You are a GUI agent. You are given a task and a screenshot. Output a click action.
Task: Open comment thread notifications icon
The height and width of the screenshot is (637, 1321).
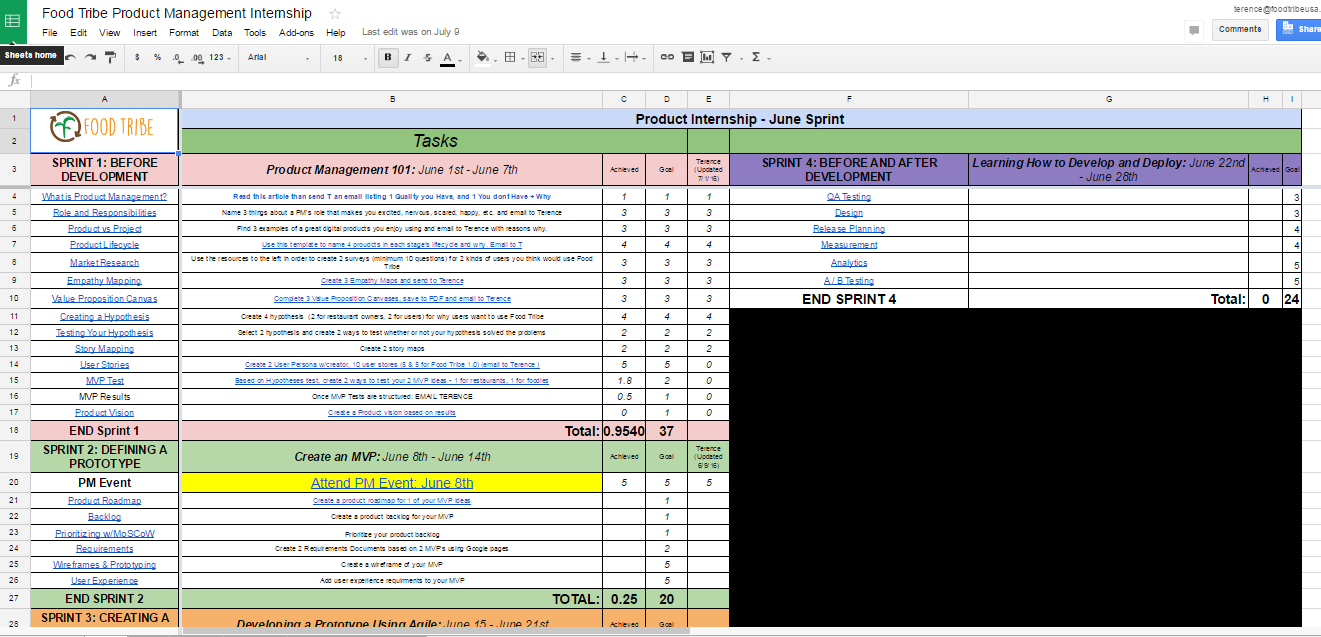pos(1193,30)
